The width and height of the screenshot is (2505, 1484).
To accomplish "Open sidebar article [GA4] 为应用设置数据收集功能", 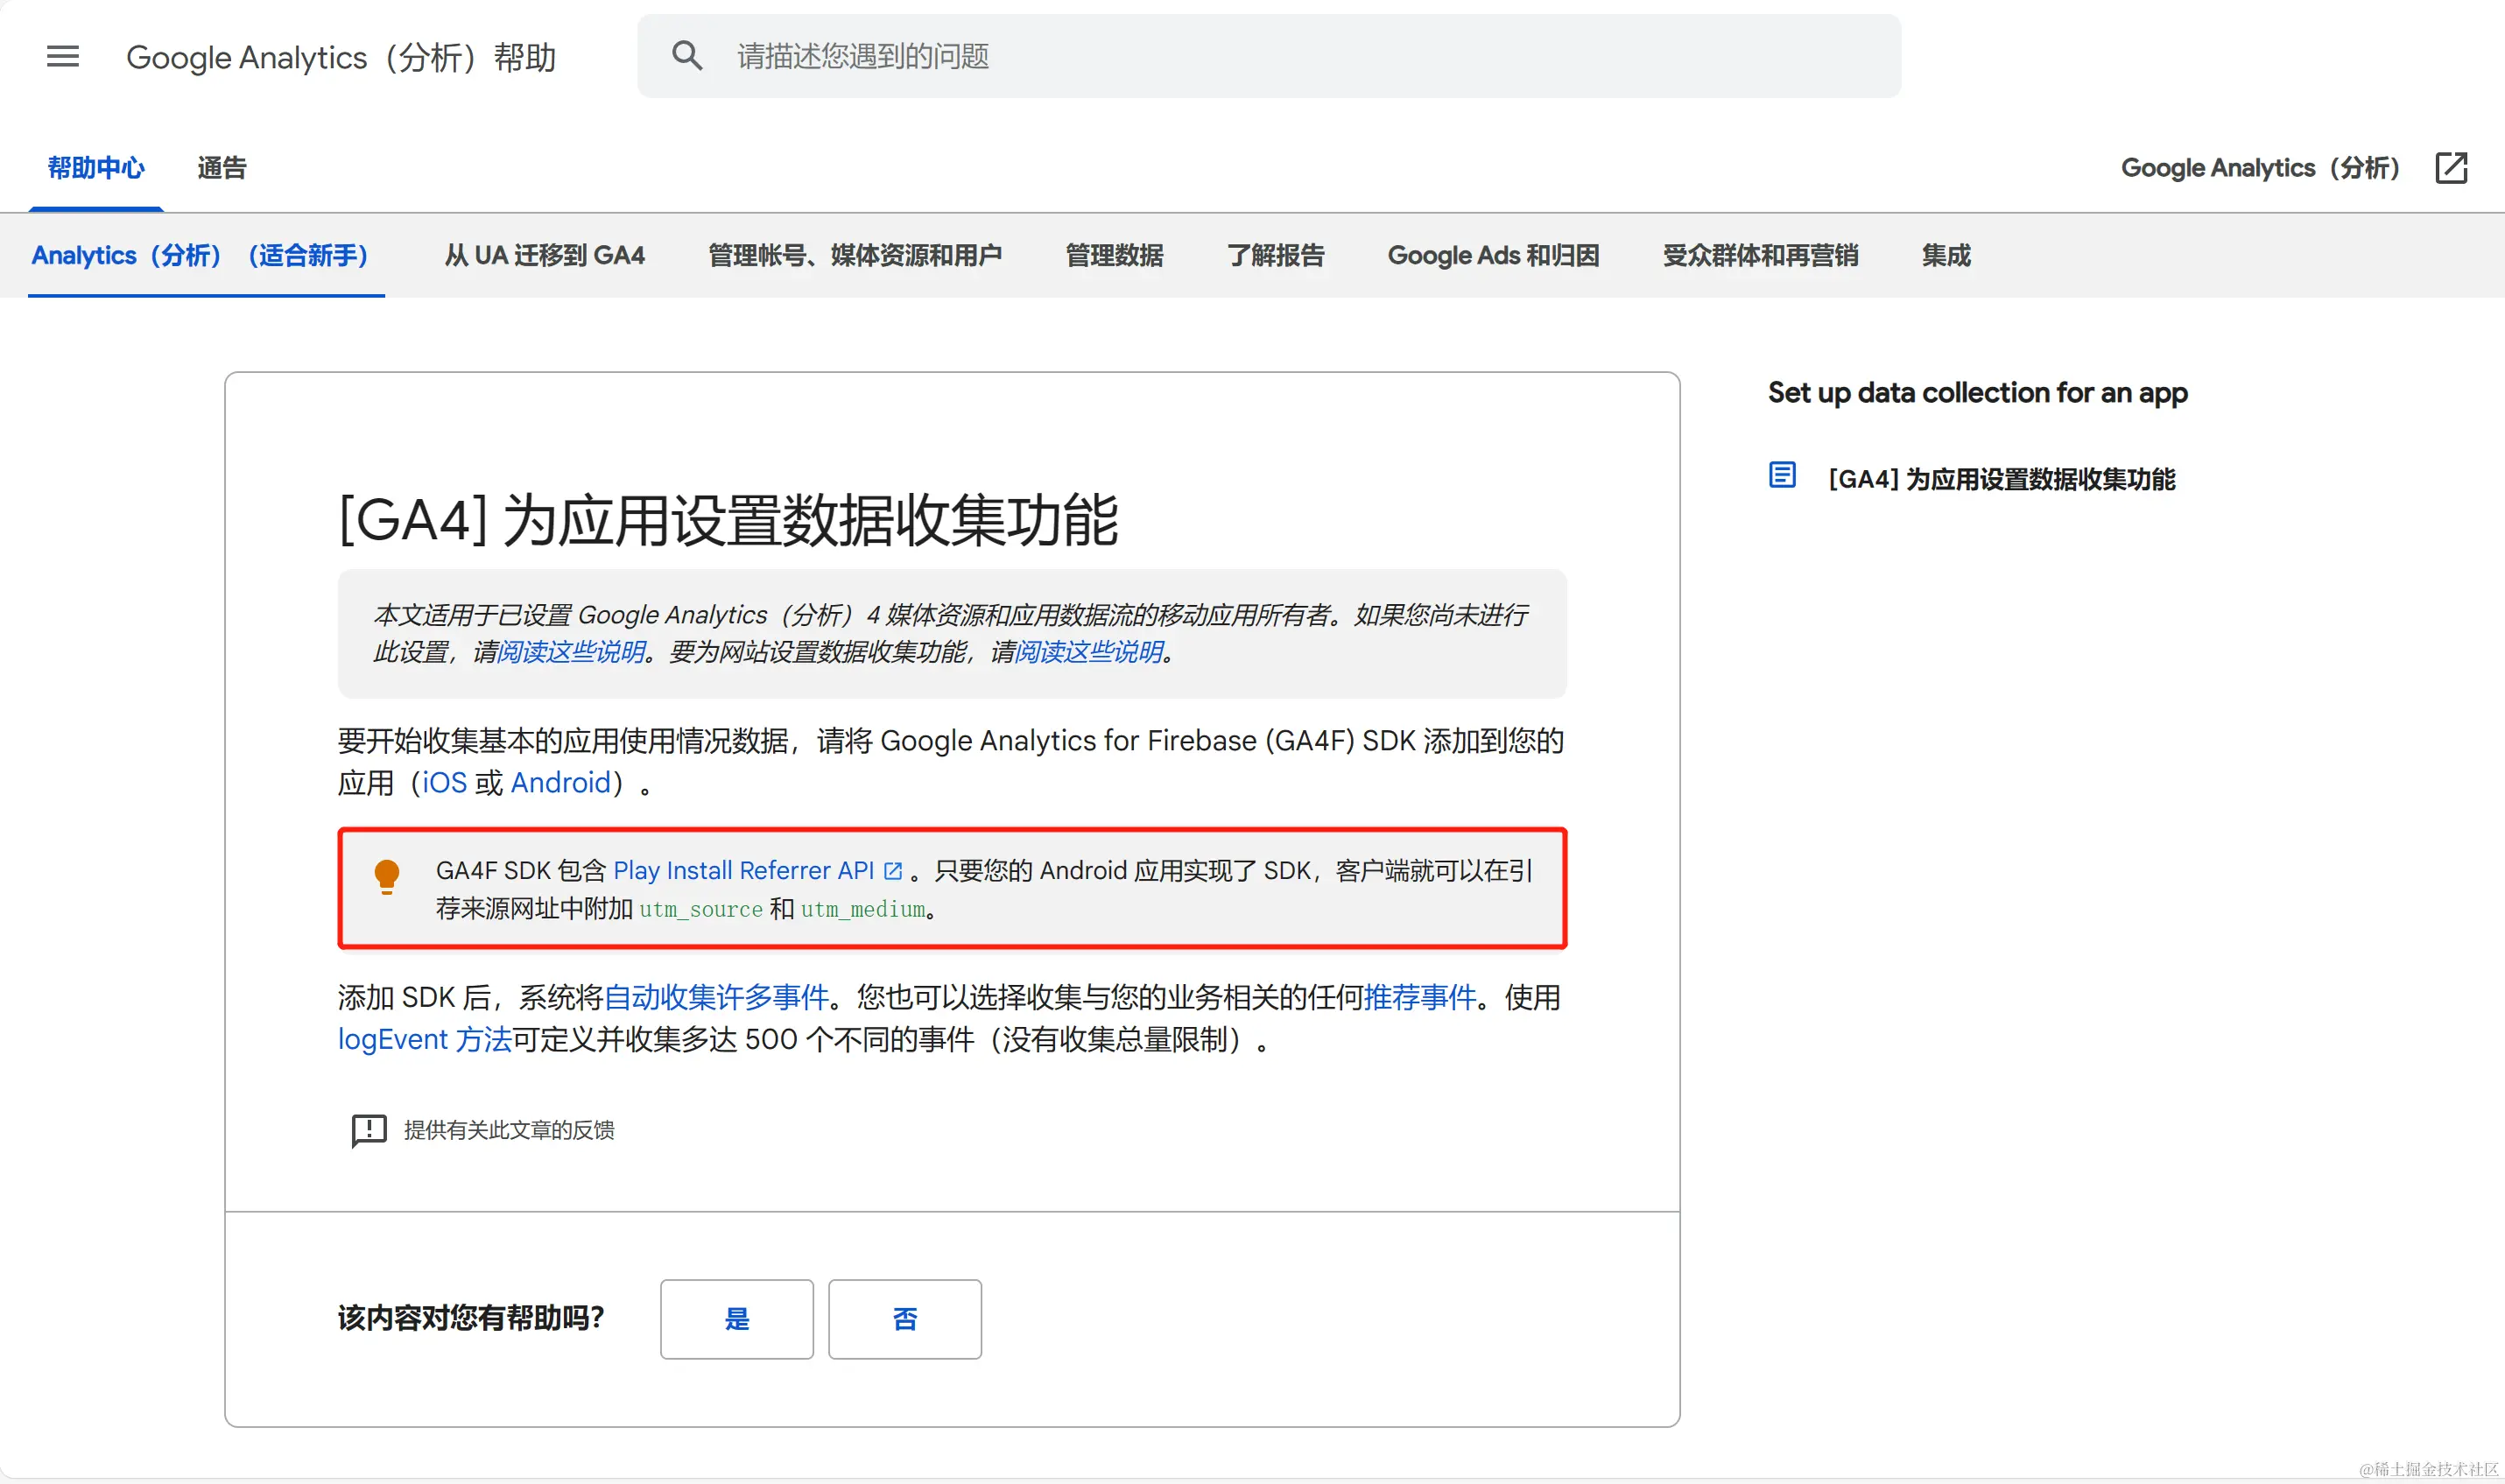I will click(x=2001, y=479).
